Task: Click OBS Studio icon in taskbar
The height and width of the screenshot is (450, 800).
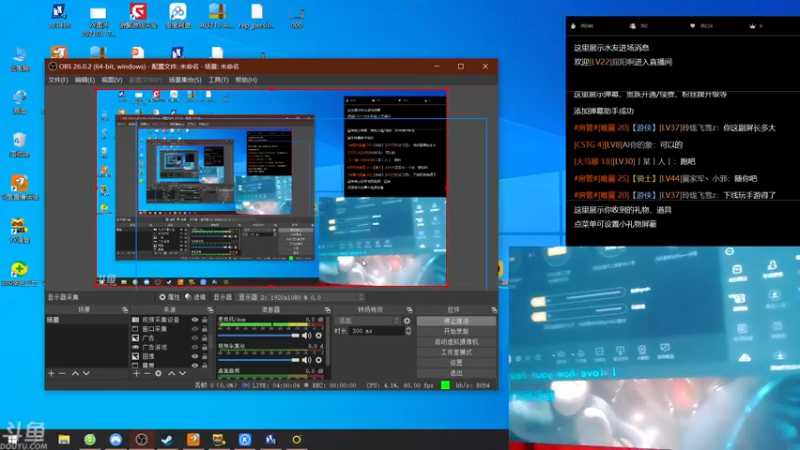Action: [141, 439]
